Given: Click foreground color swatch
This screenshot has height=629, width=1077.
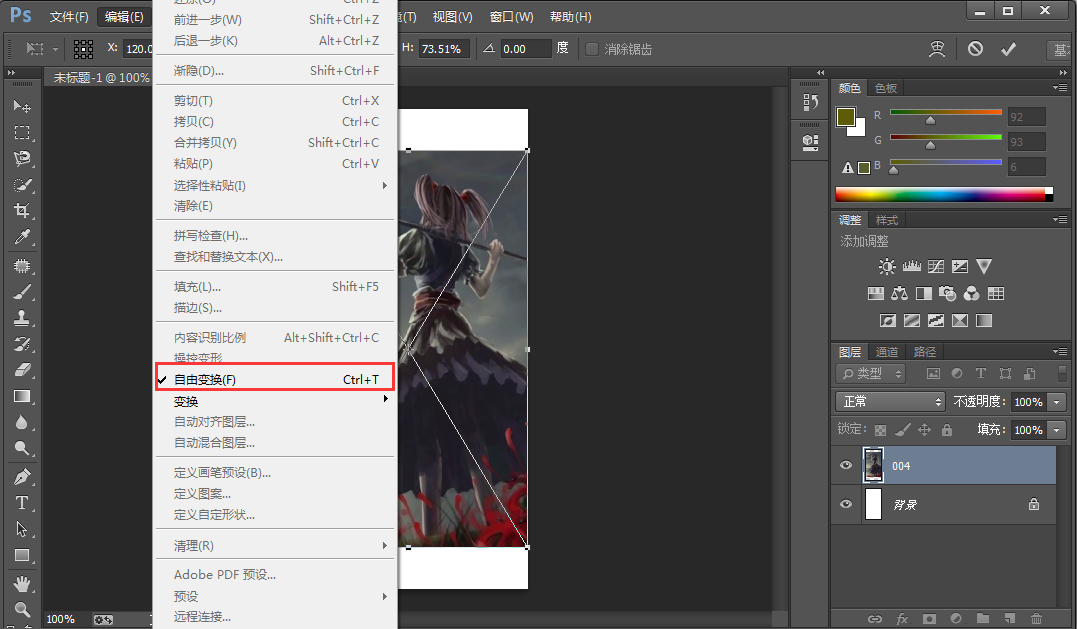Looking at the screenshot, I should click(x=846, y=117).
